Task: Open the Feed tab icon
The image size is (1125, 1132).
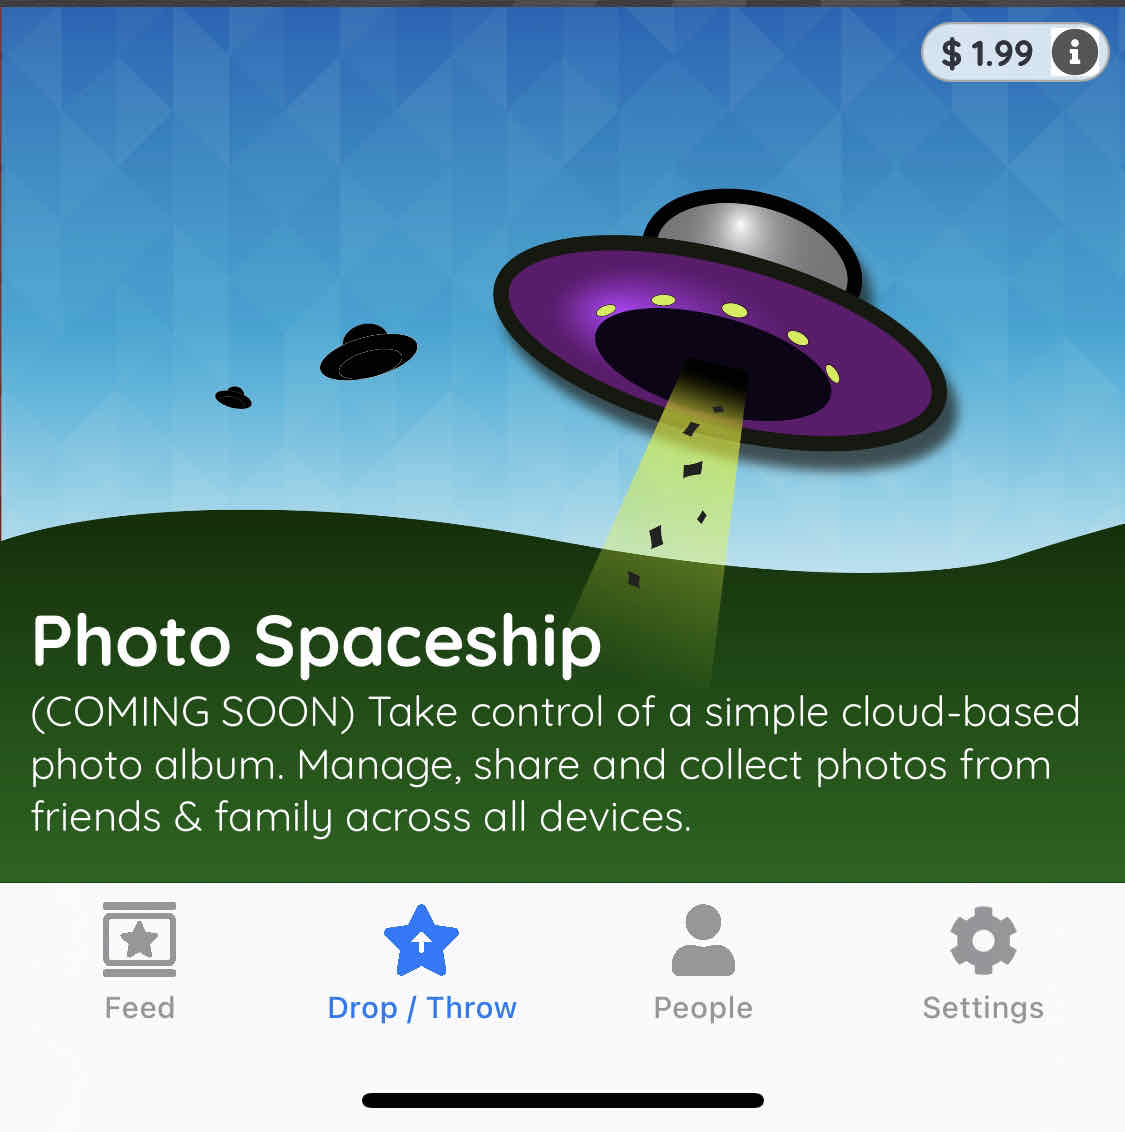Action: (x=139, y=939)
